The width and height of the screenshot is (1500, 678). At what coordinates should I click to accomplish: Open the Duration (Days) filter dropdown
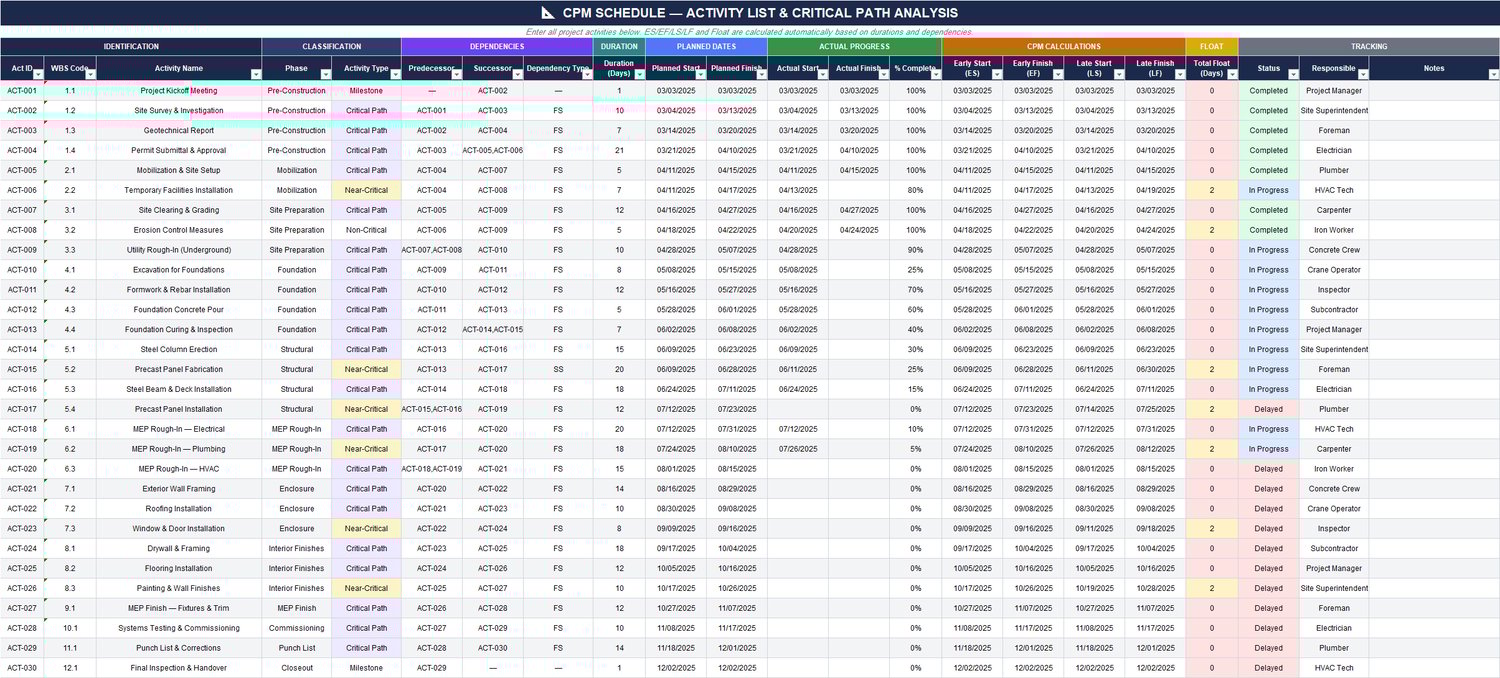pyautogui.click(x=639, y=74)
